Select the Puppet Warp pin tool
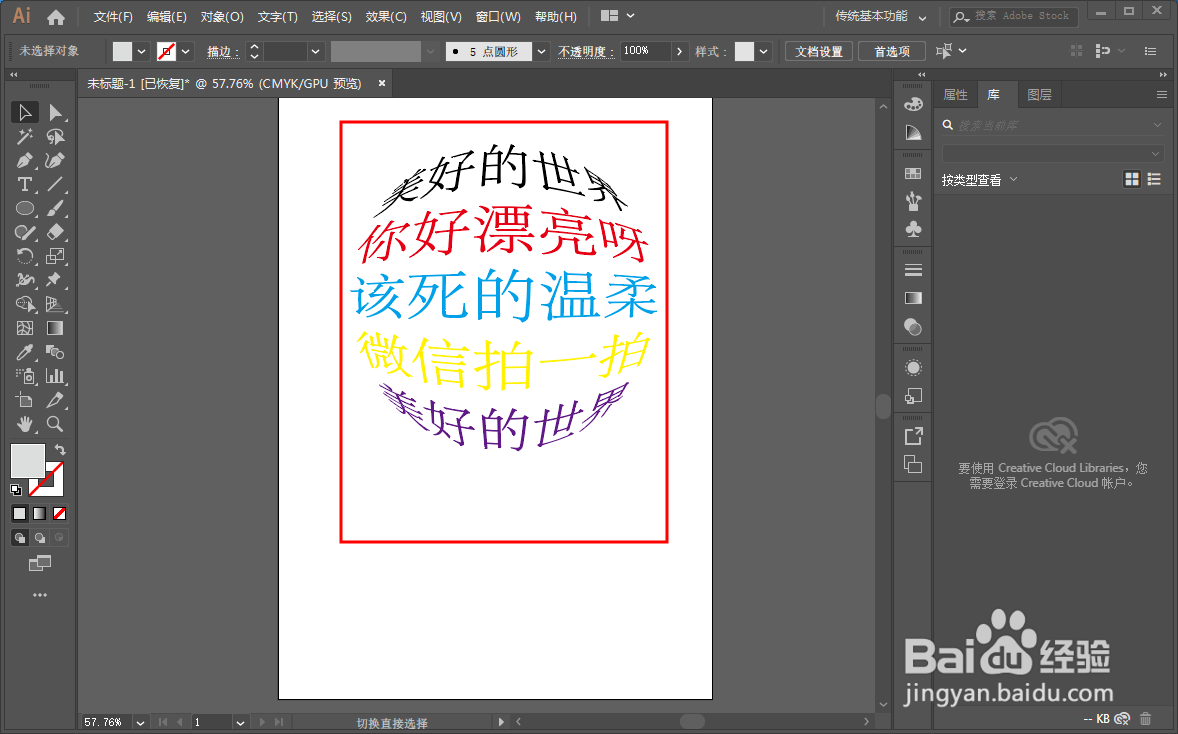Image resolution: width=1178 pixels, height=734 pixels. pyautogui.click(x=56, y=280)
